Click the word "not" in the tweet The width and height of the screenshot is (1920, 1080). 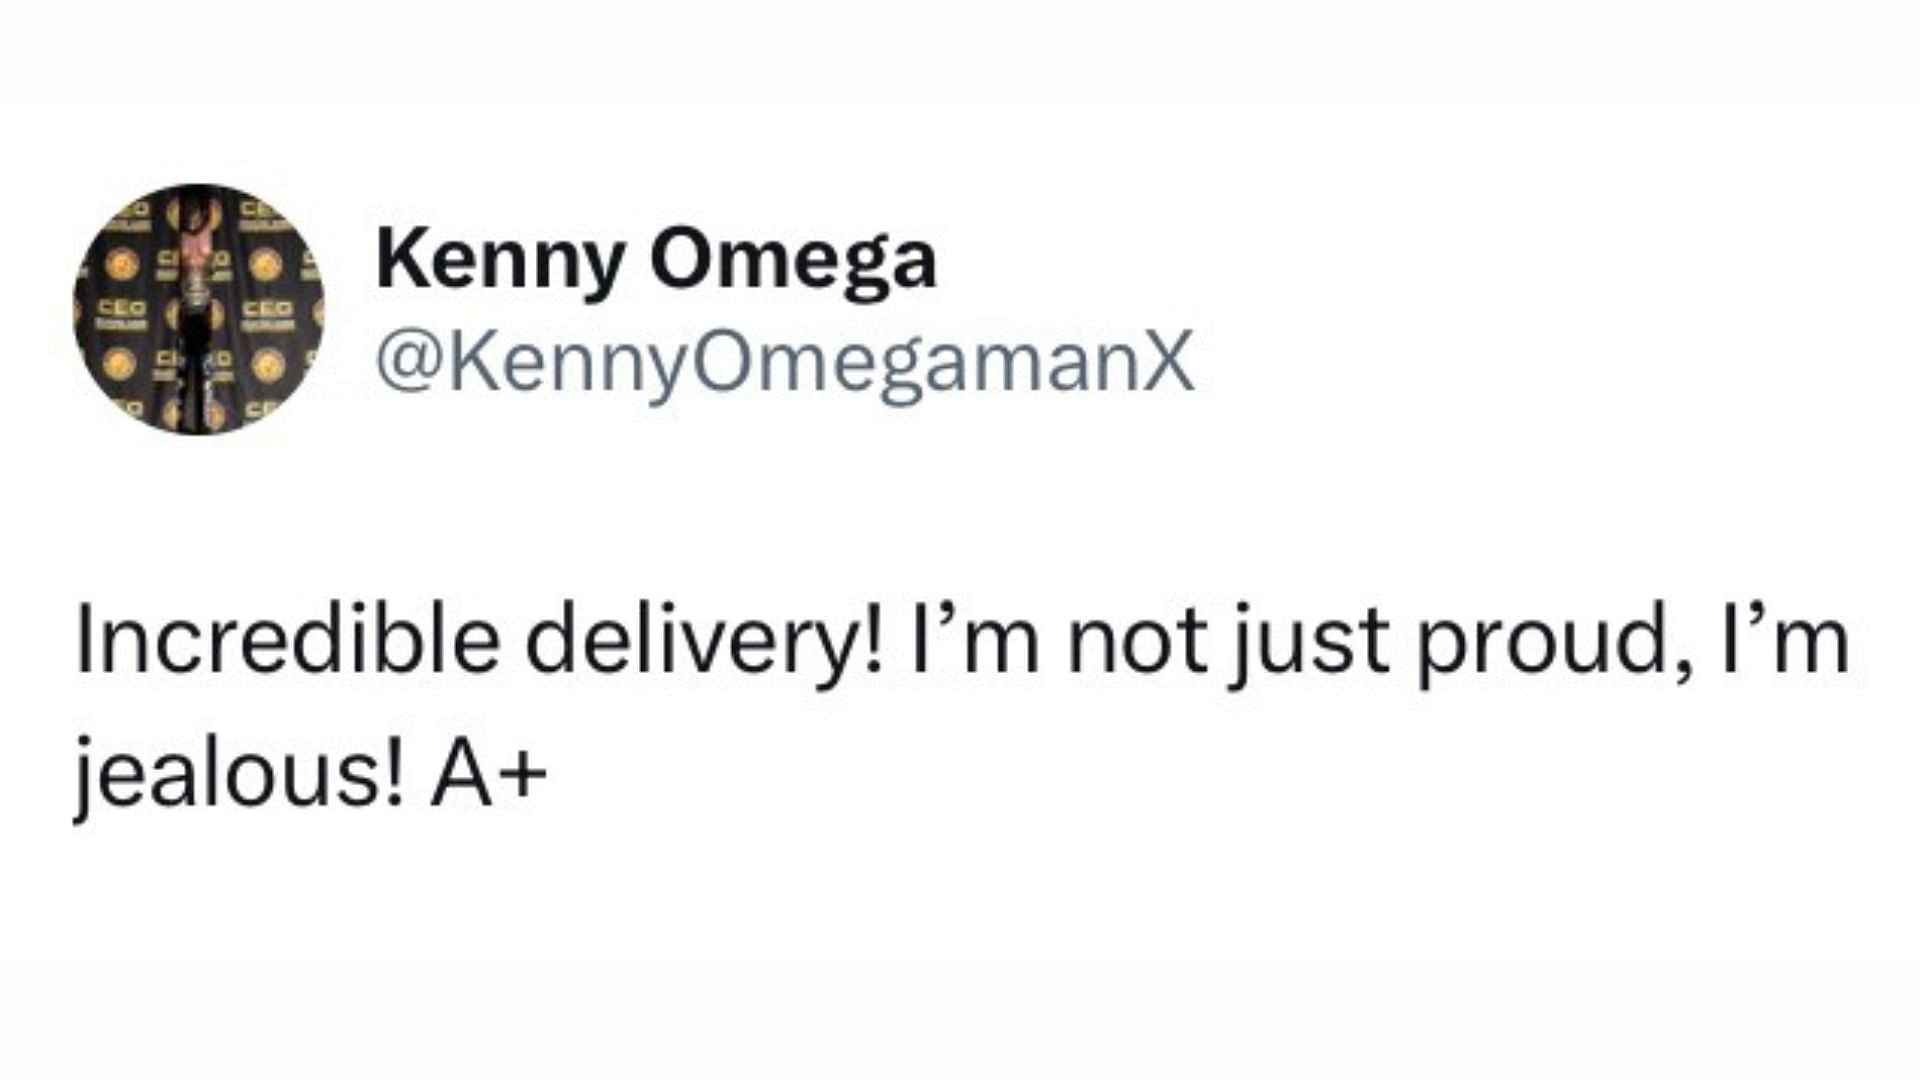pos(1138,640)
